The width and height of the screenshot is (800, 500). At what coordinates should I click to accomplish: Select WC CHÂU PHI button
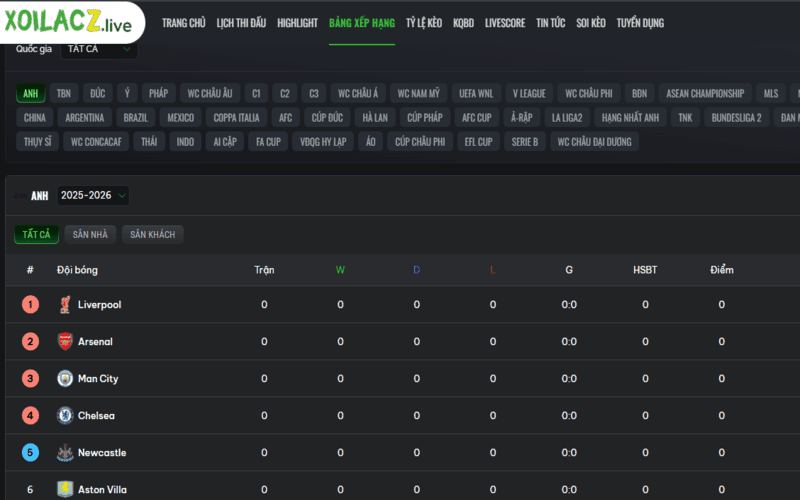tap(589, 93)
